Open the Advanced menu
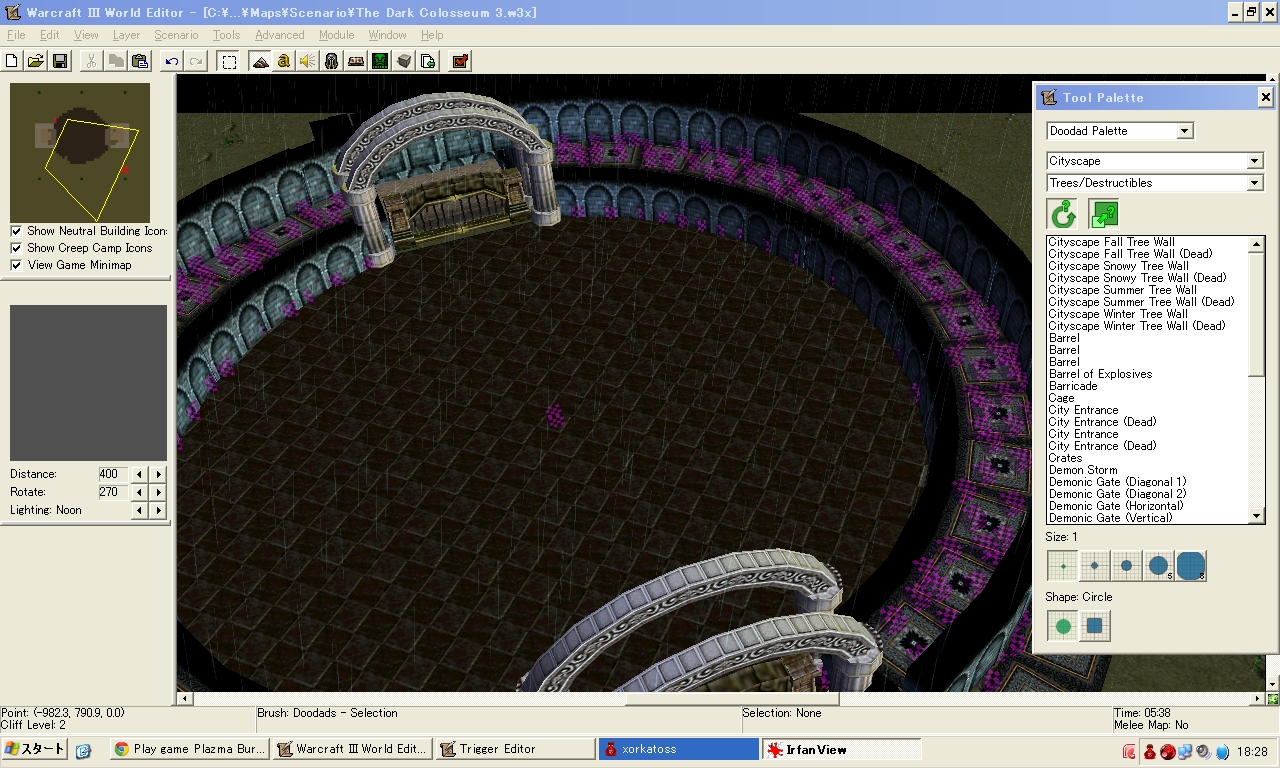This screenshot has width=1280, height=768. click(x=280, y=35)
